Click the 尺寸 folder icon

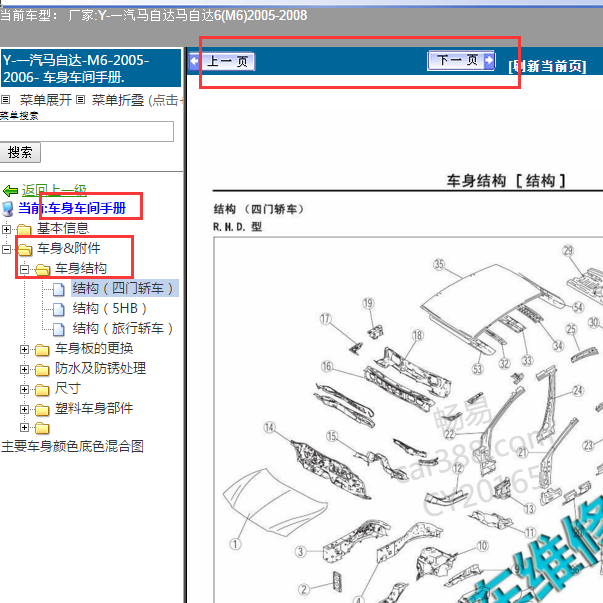[x=42, y=390]
